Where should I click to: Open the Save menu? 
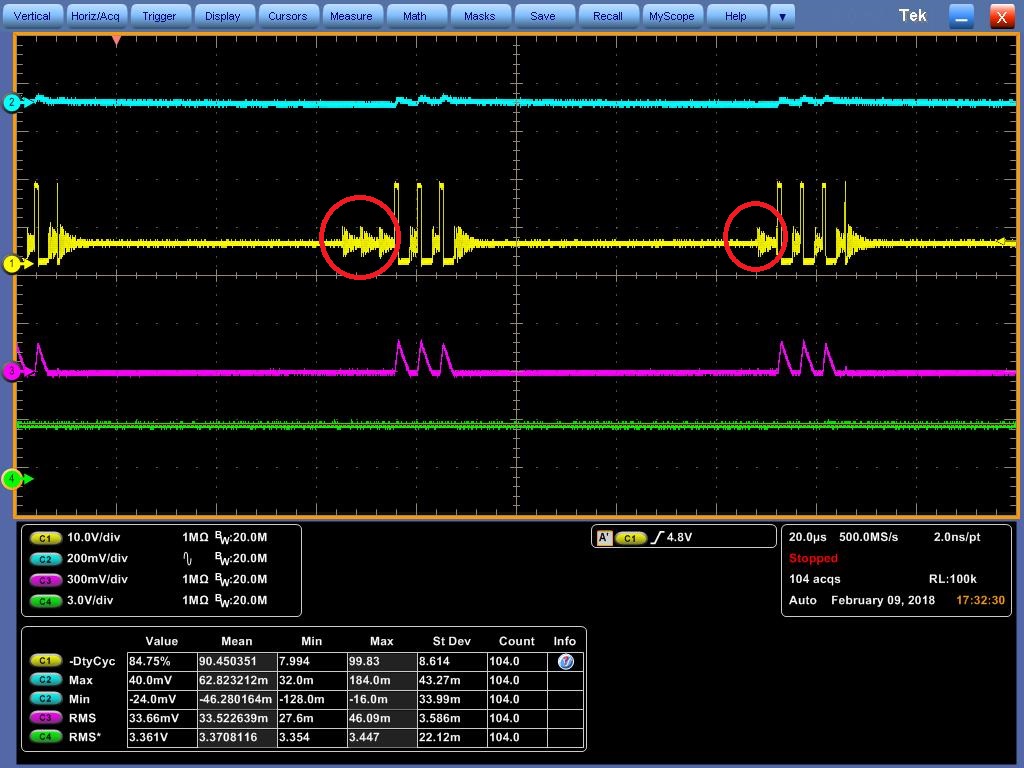coord(543,16)
